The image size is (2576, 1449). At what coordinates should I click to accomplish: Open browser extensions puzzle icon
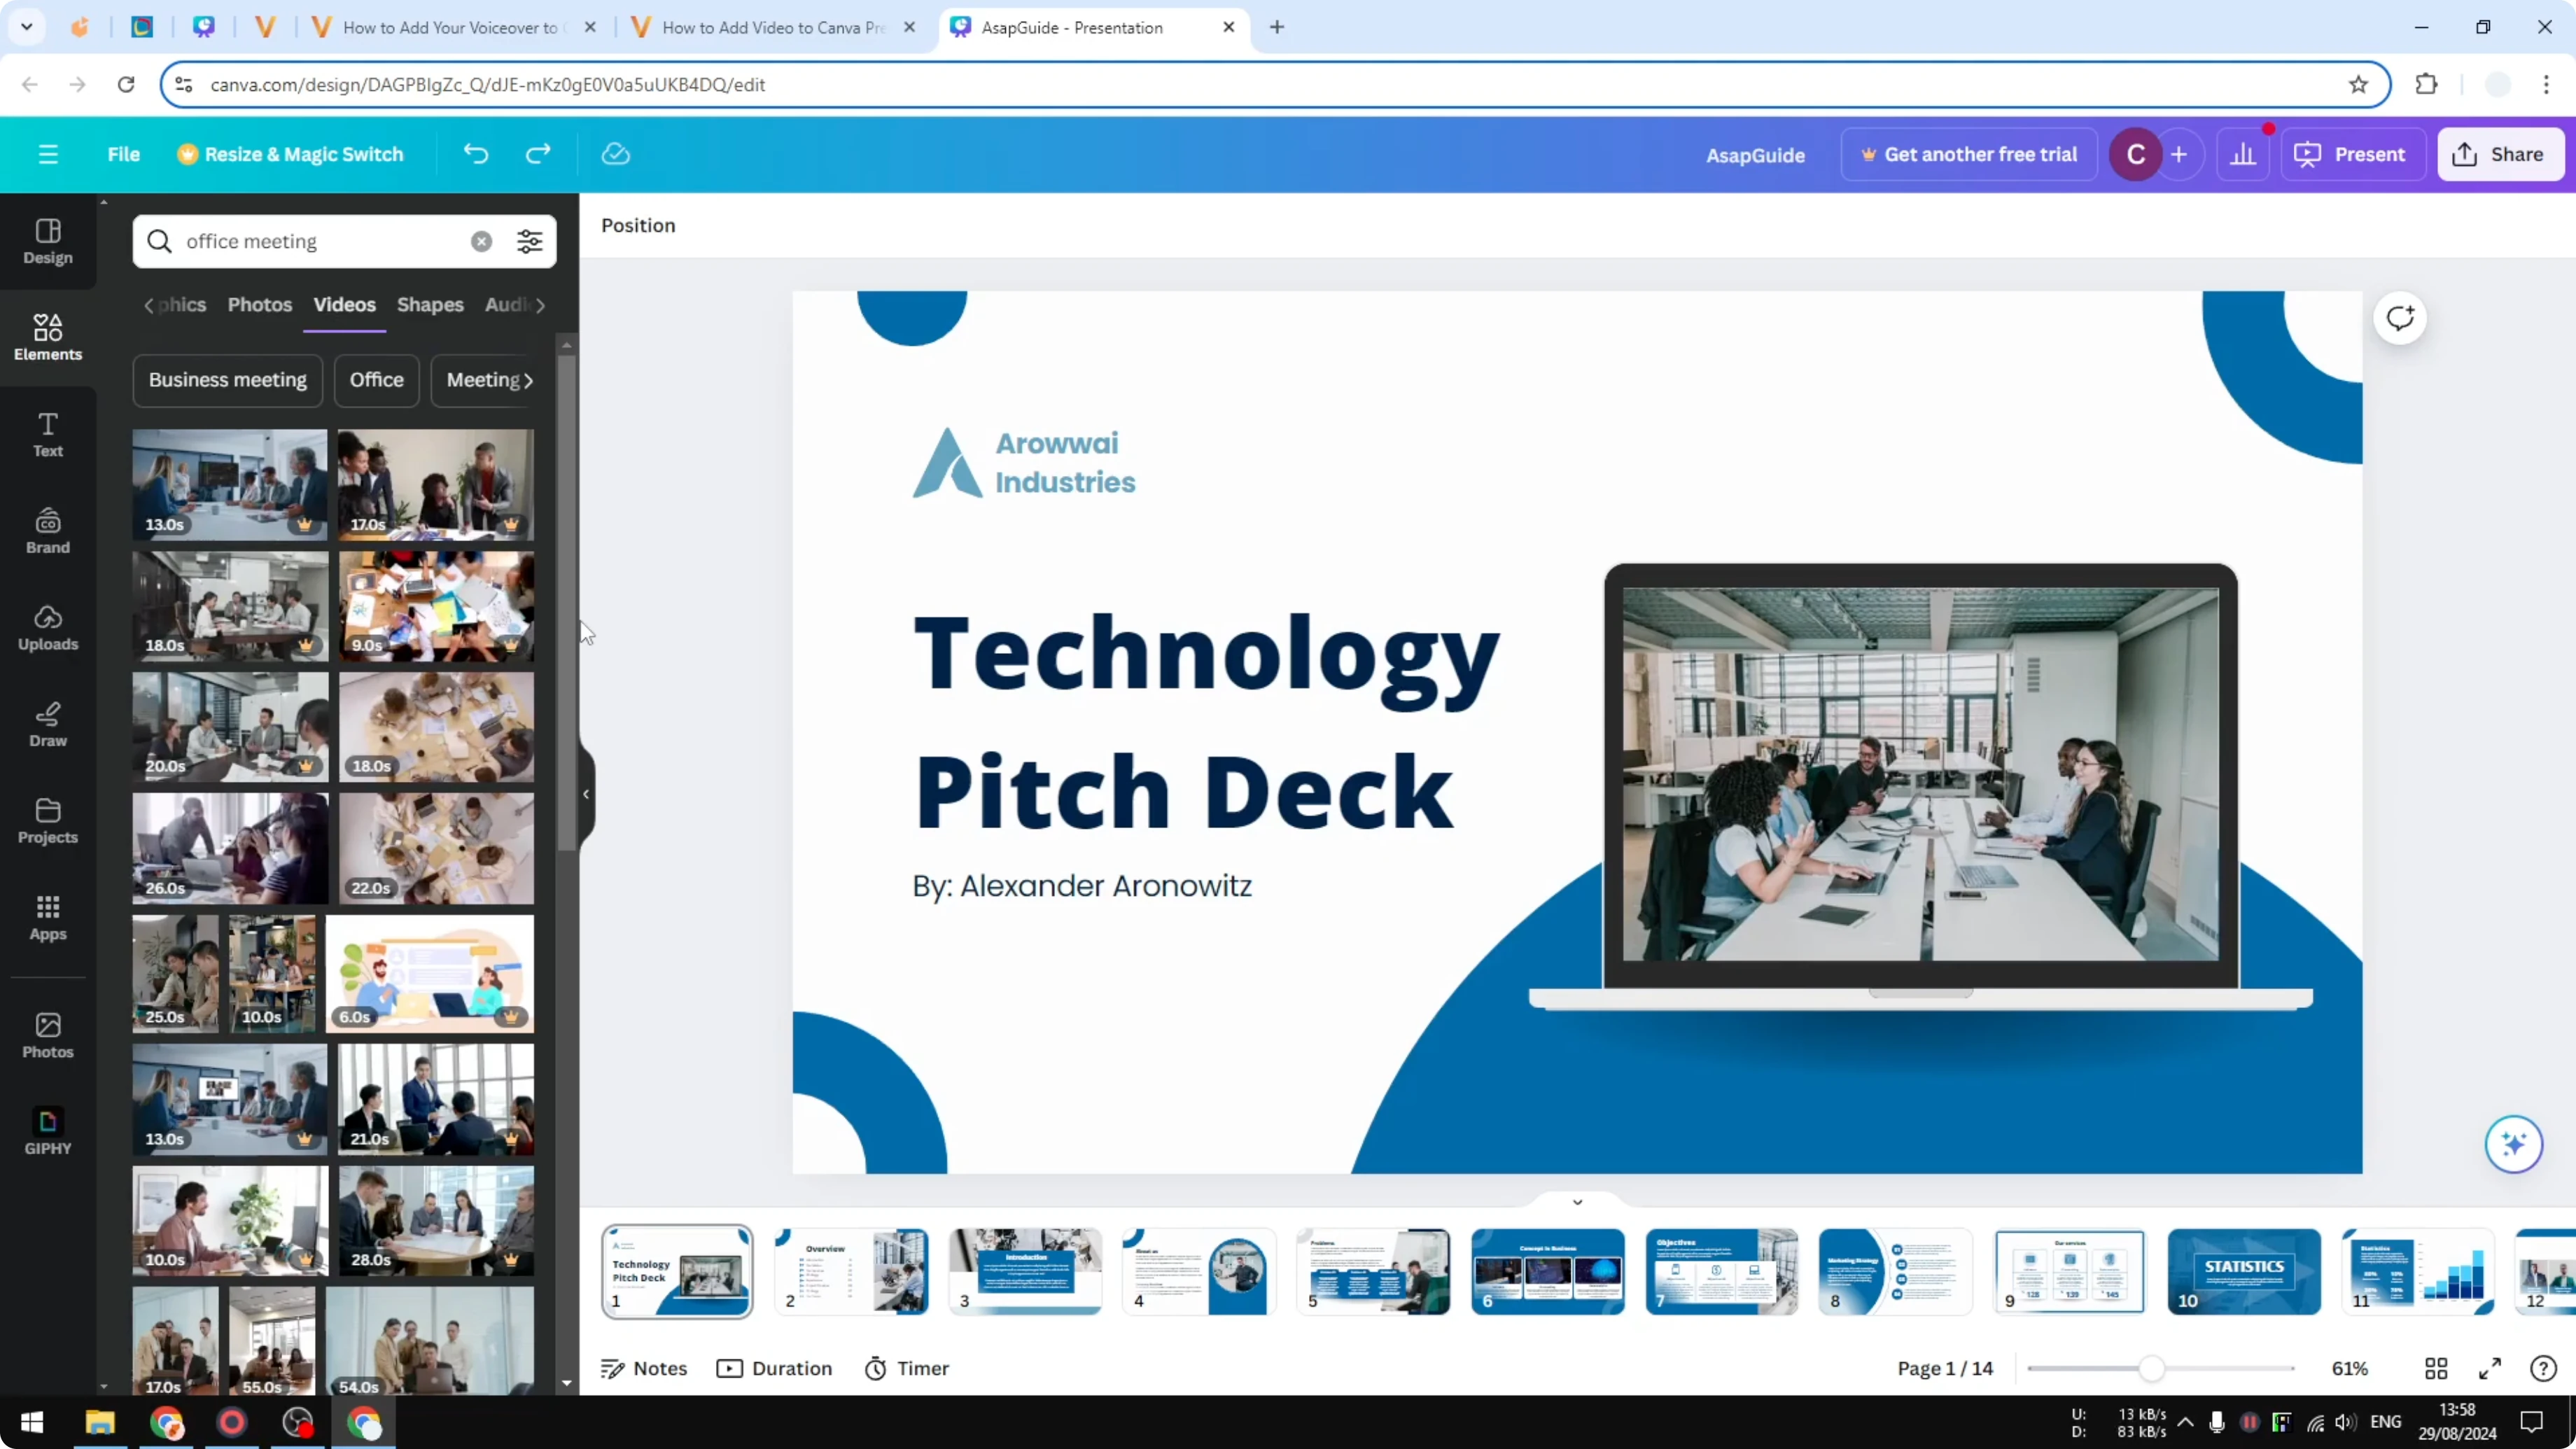click(x=2426, y=84)
